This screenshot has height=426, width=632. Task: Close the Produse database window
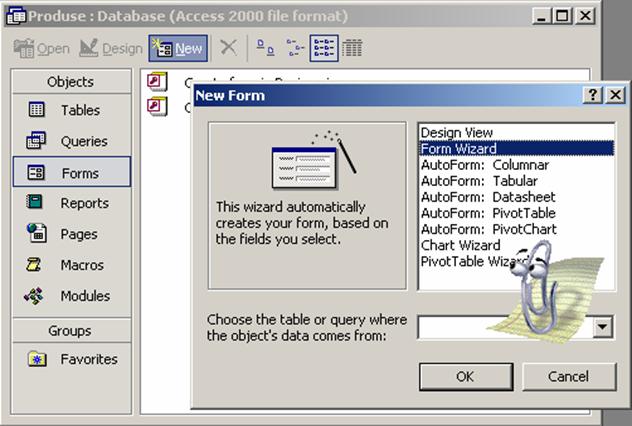tap(585, 16)
